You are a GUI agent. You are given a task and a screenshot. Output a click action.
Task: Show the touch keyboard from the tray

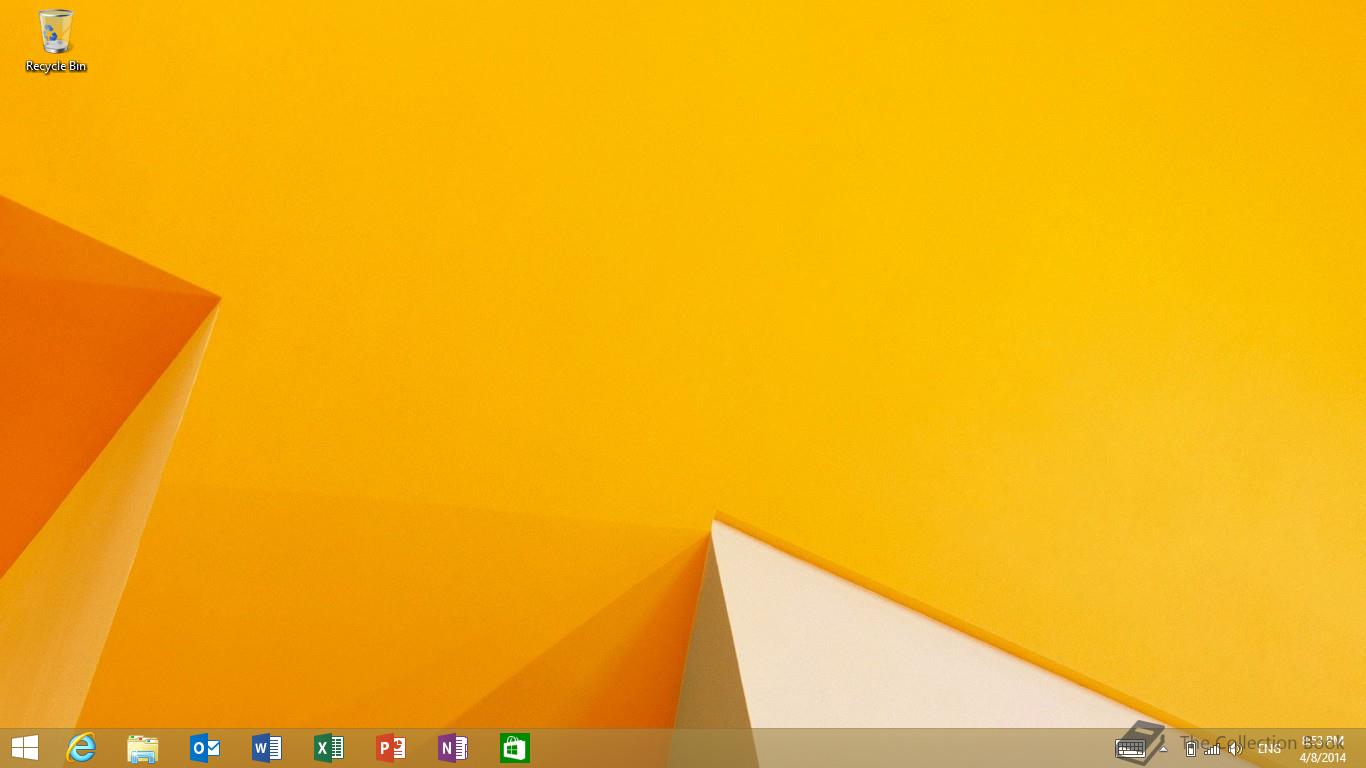tap(1131, 748)
